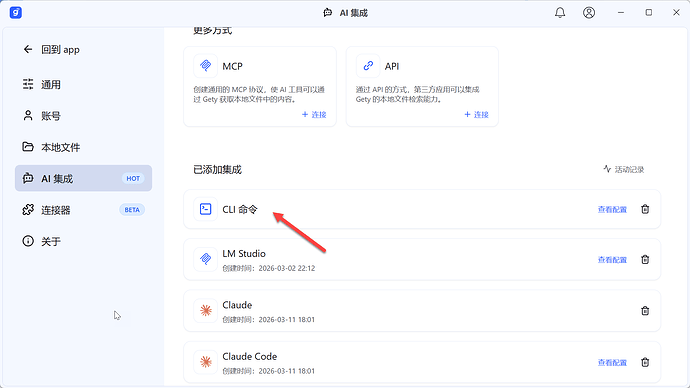The width and height of the screenshot is (690, 388).
Task: Open the 账号 account settings
Action: pos(84,116)
